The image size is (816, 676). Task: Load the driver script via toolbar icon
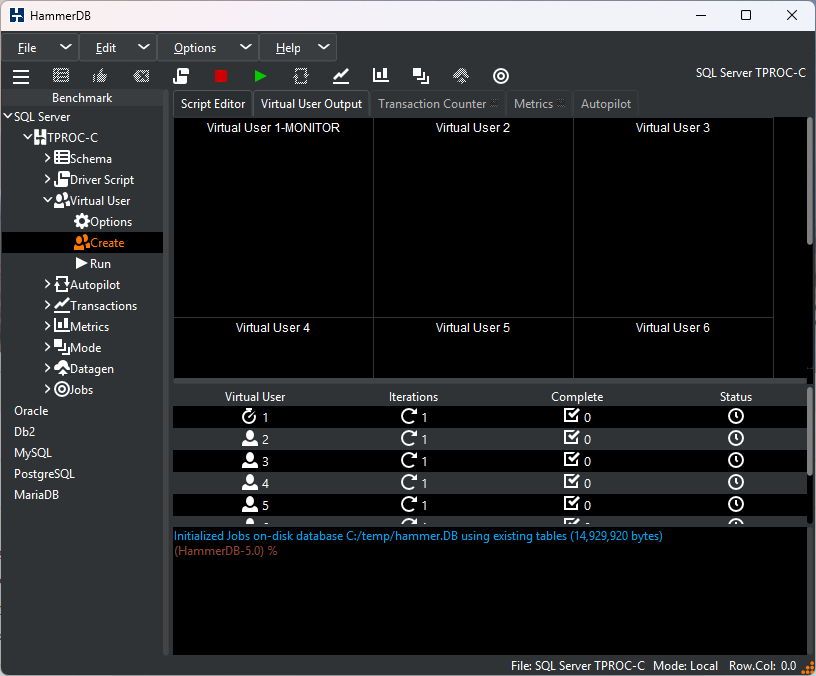181,76
